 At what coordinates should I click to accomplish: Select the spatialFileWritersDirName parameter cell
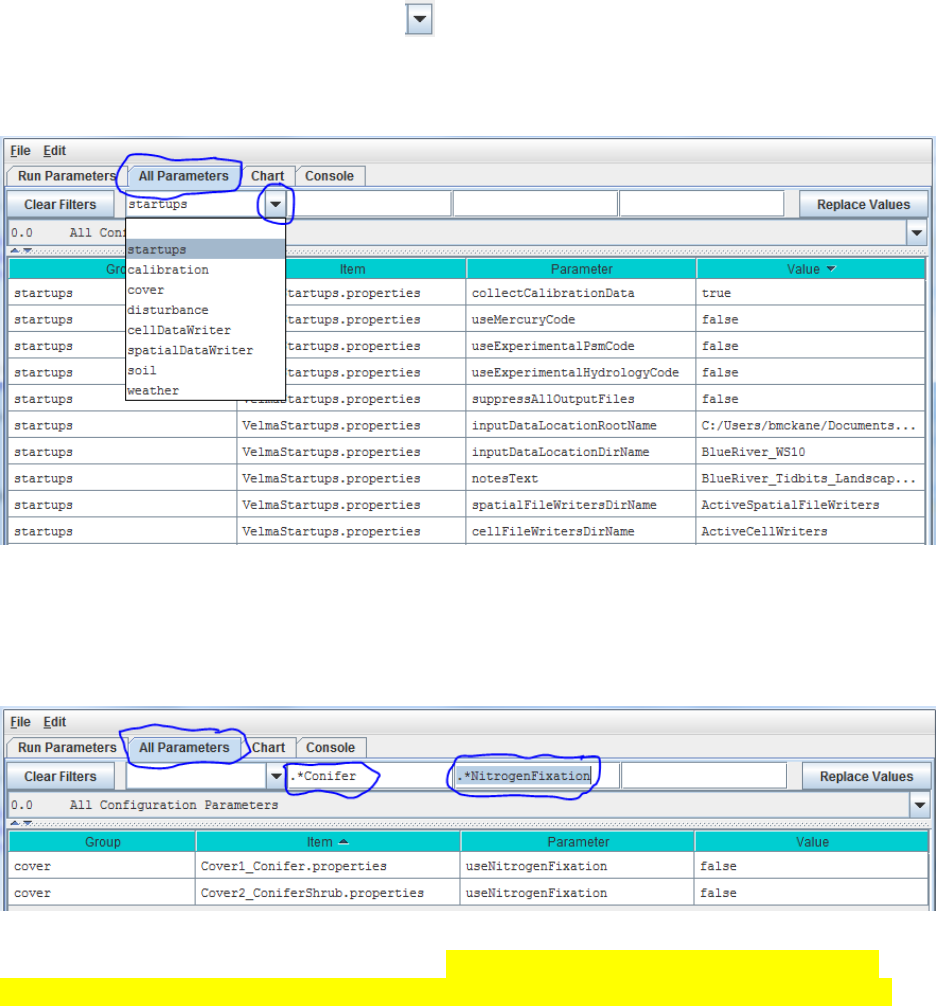click(581, 505)
